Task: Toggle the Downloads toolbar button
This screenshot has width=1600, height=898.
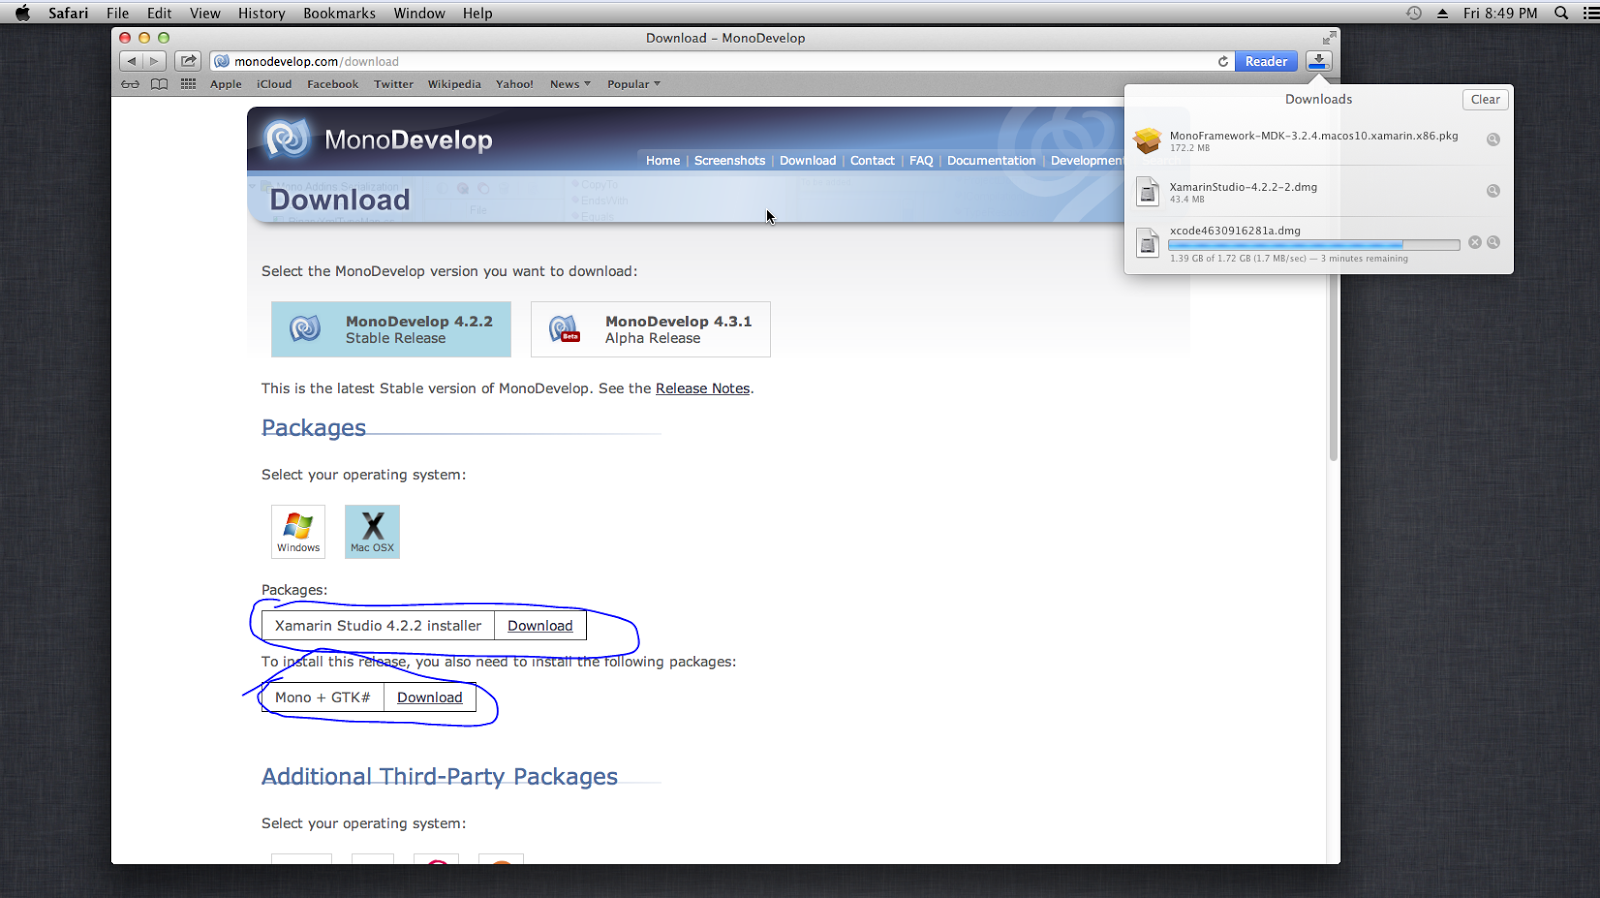Action: point(1319,61)
